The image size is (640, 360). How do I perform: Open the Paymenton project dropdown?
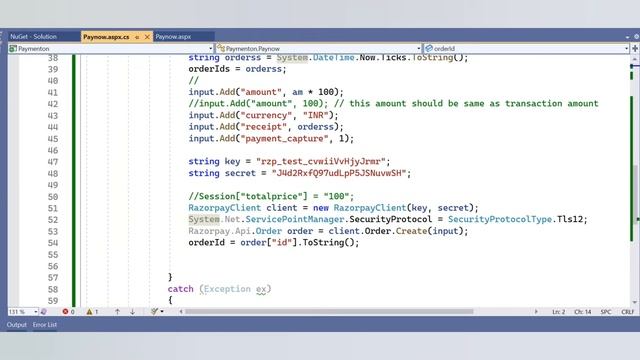pos(111,49)
